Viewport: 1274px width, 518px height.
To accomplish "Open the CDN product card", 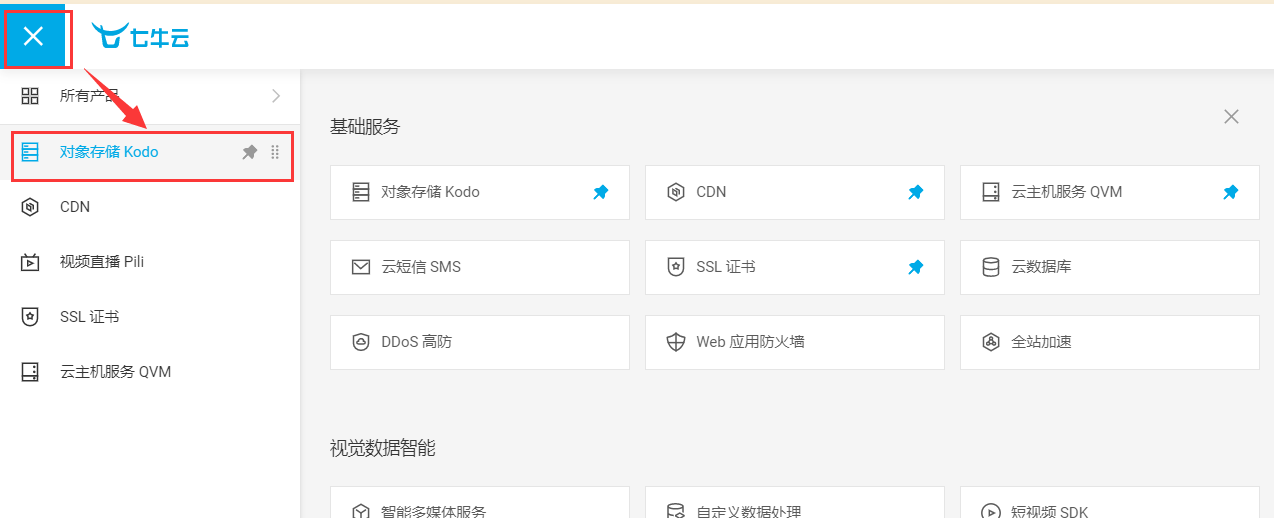I will tap(795, 192).
